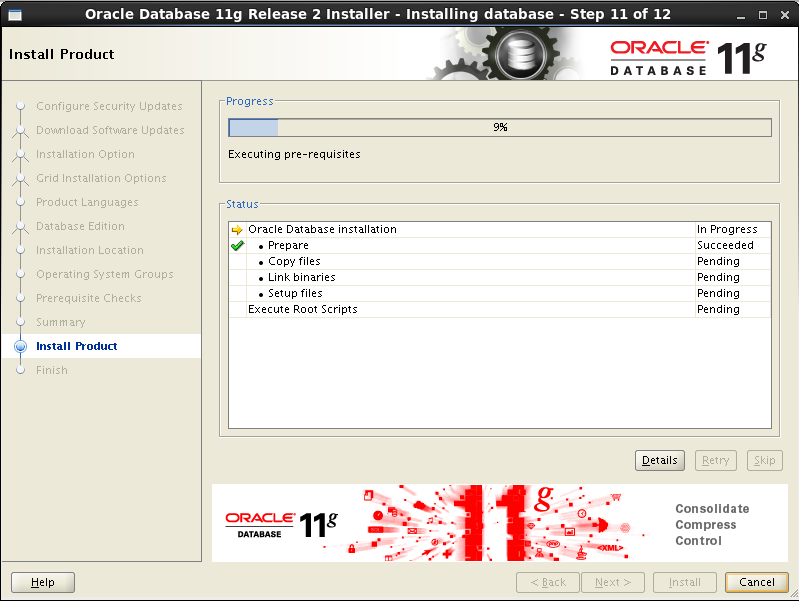The width and height of the screenshot is (799, 601).
Task: Click the Next navigation button
Action: (x=613, y=582)
